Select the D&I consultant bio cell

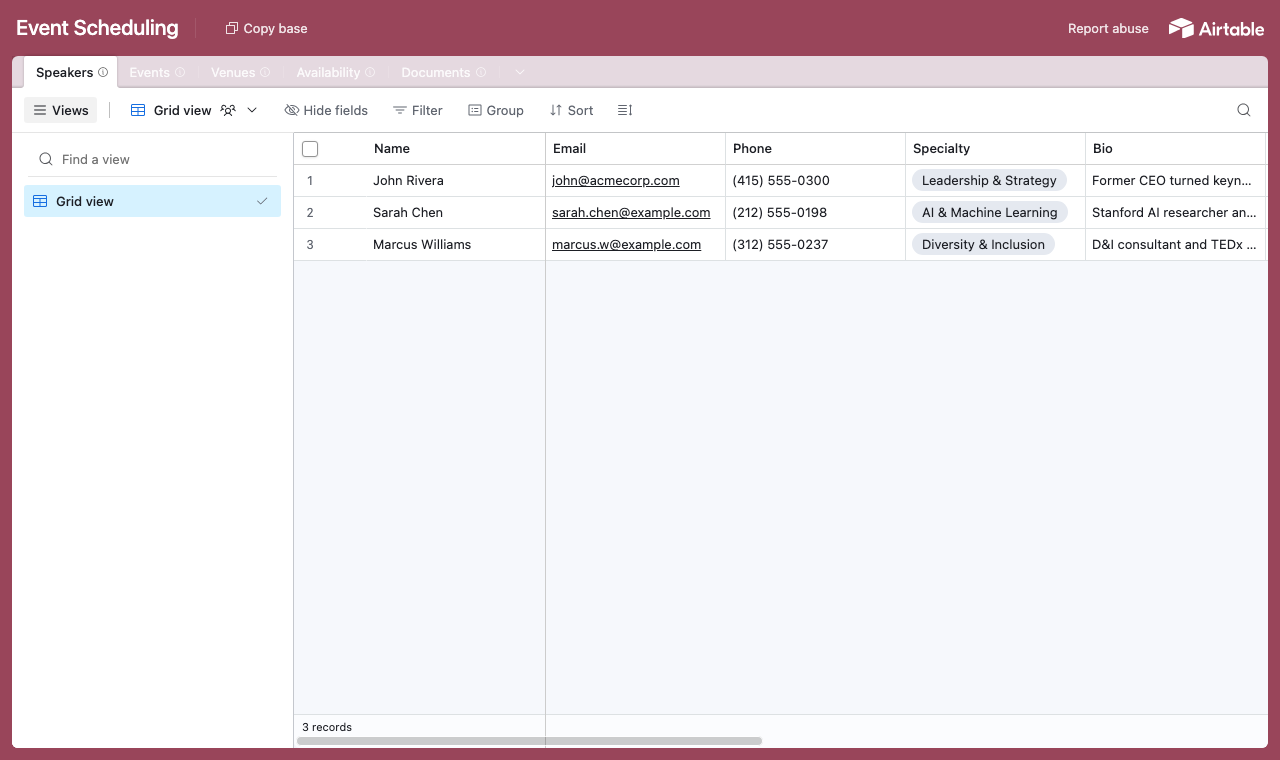pyautogui.click(x=1175, y=244)
